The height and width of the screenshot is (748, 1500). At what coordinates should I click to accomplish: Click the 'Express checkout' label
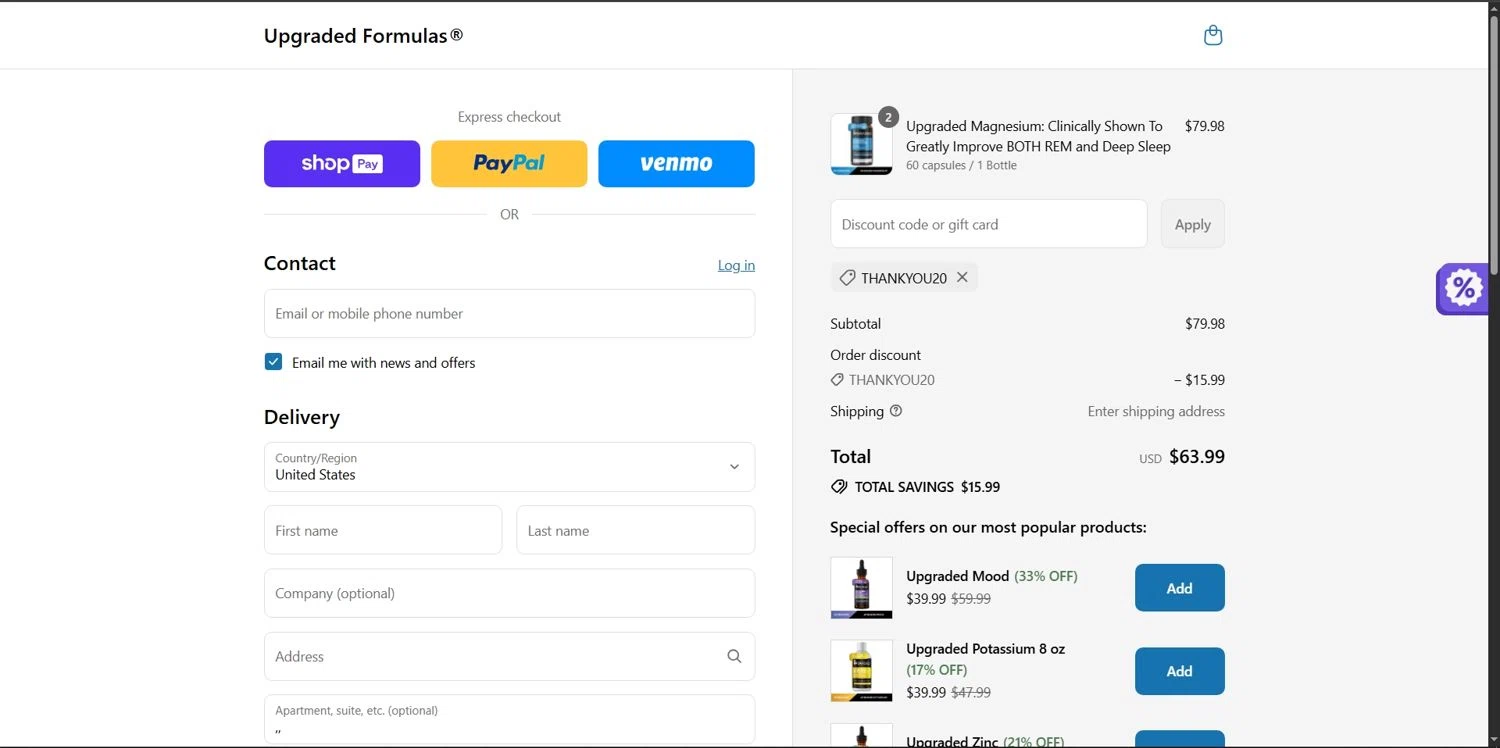(x=509, y=117)
